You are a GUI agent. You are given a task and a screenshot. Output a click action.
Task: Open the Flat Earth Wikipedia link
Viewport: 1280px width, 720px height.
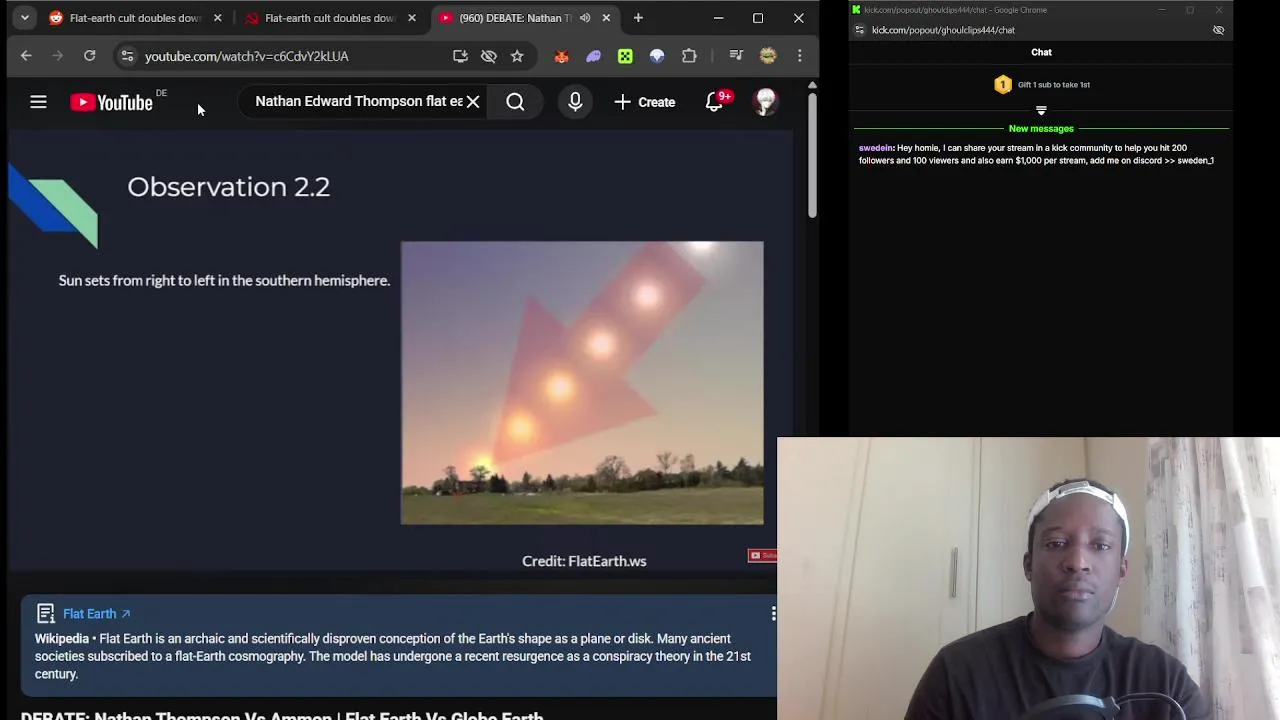96,613
